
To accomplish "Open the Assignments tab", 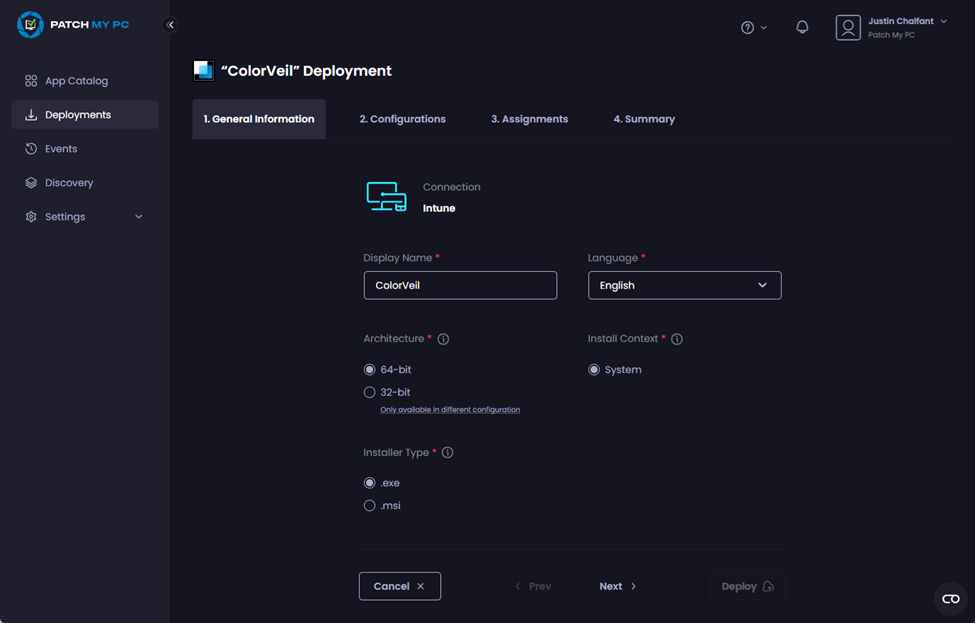I will coord(529,118).
